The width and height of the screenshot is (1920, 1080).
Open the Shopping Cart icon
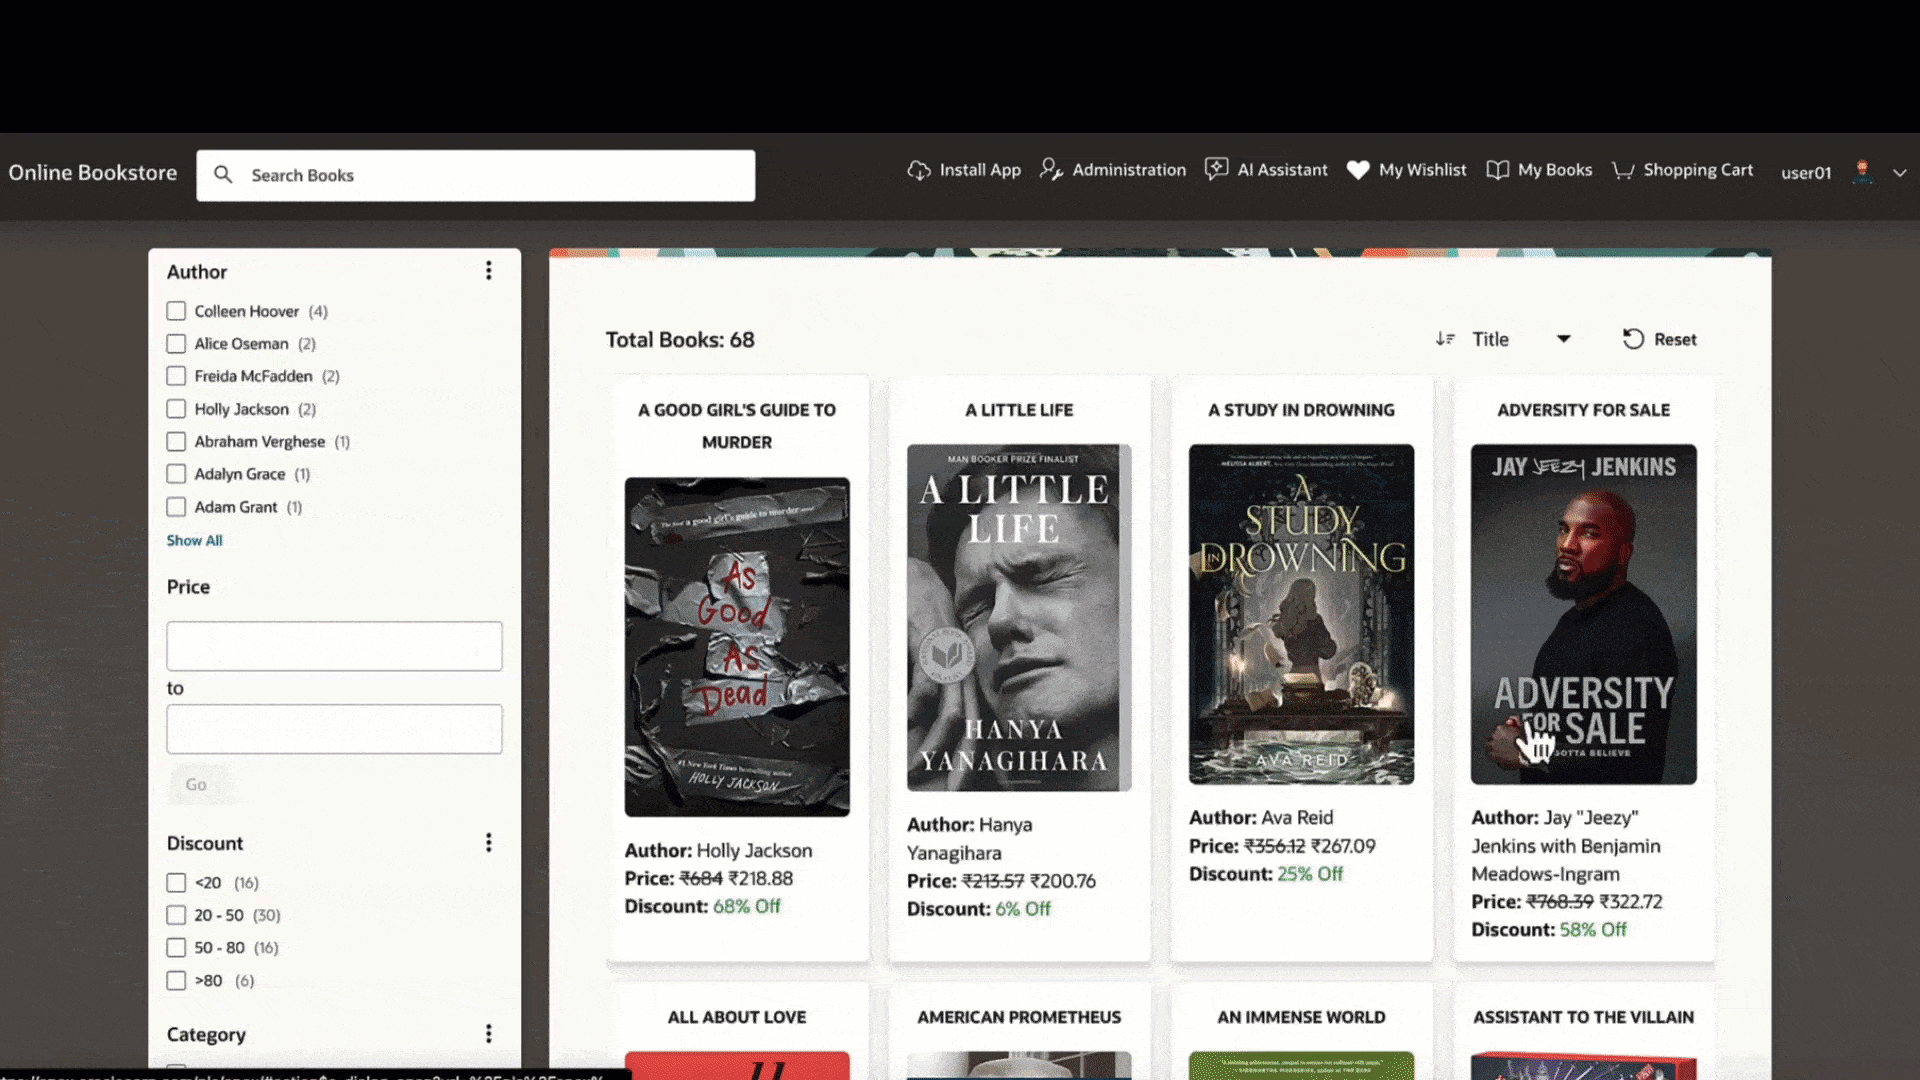coord(1623,171)
